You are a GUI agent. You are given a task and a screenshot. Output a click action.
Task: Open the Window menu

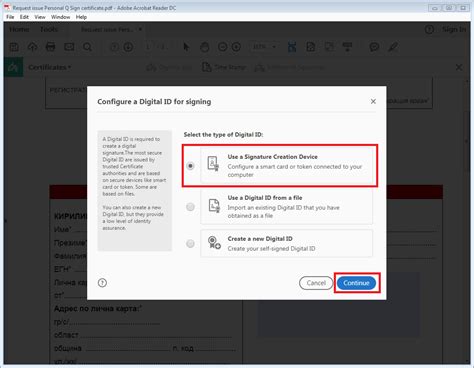coord(60,17)
